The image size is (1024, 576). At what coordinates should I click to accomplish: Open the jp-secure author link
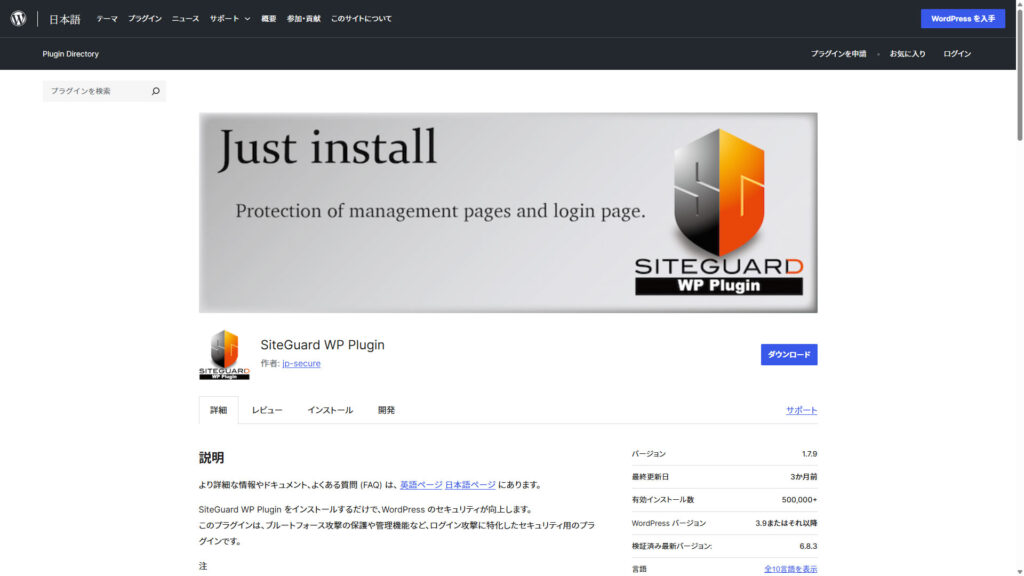tap(301, 364)
